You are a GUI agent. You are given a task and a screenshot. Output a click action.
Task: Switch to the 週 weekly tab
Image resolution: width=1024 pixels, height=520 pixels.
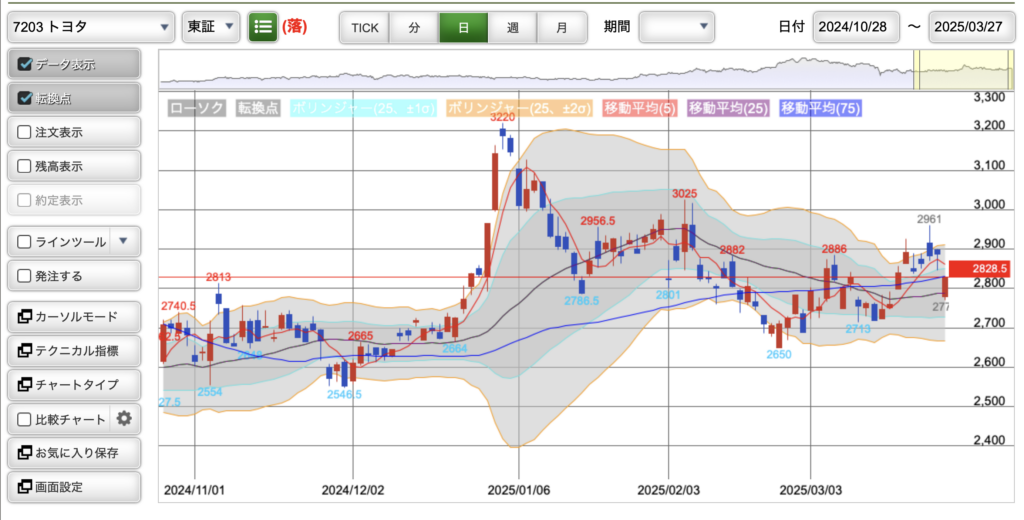coord(512,27)
